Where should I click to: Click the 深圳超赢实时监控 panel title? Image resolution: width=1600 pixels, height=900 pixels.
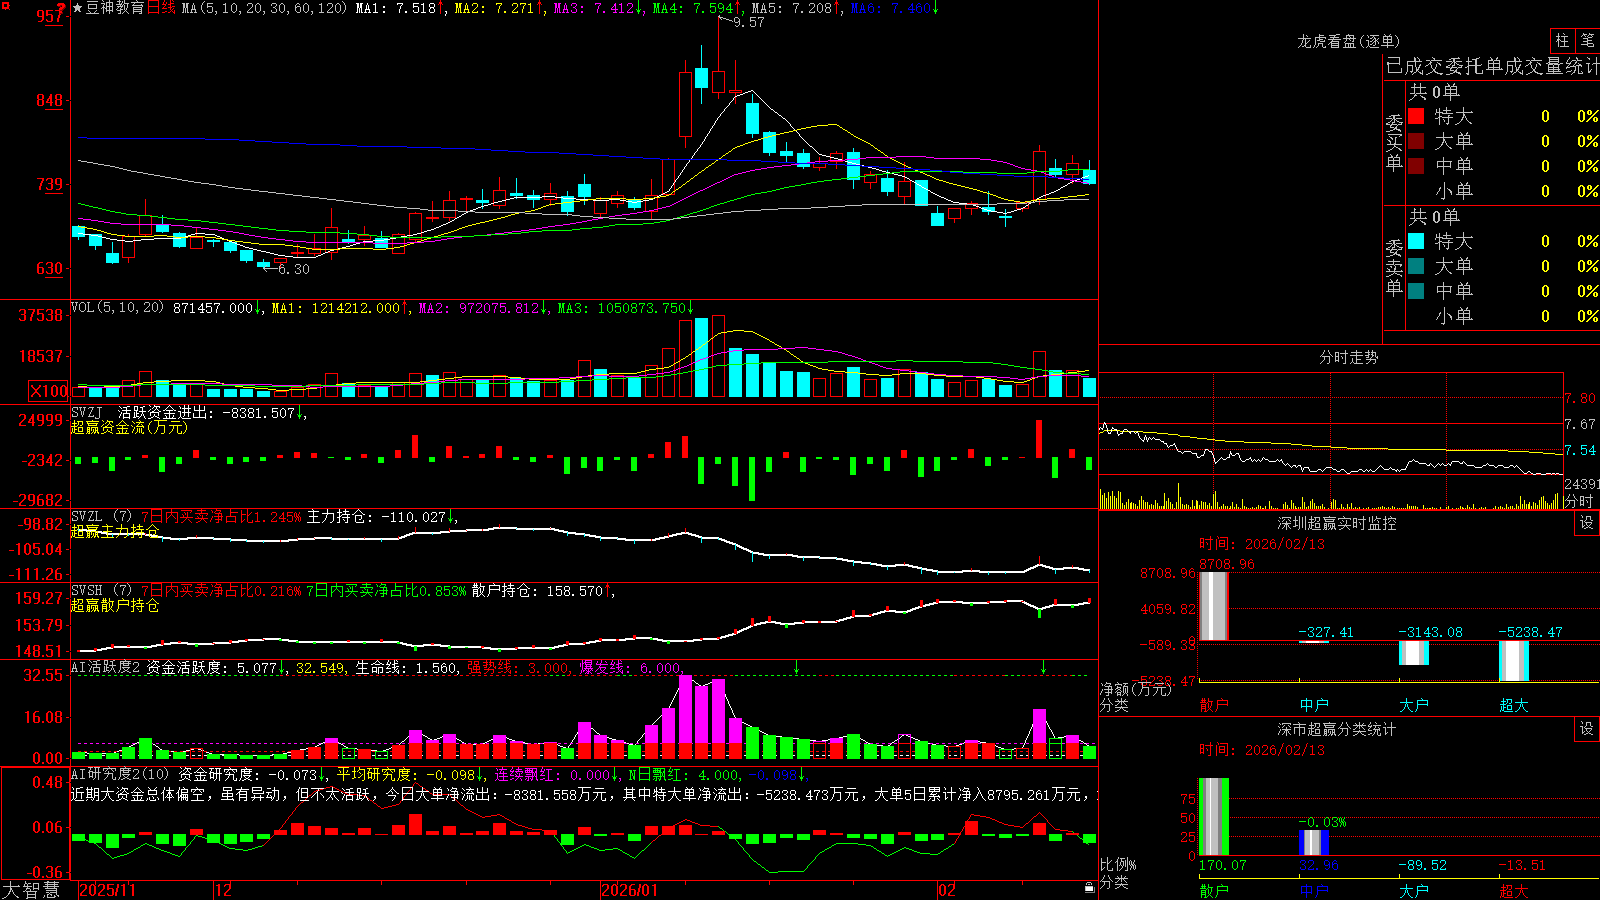pos(1337,523)
